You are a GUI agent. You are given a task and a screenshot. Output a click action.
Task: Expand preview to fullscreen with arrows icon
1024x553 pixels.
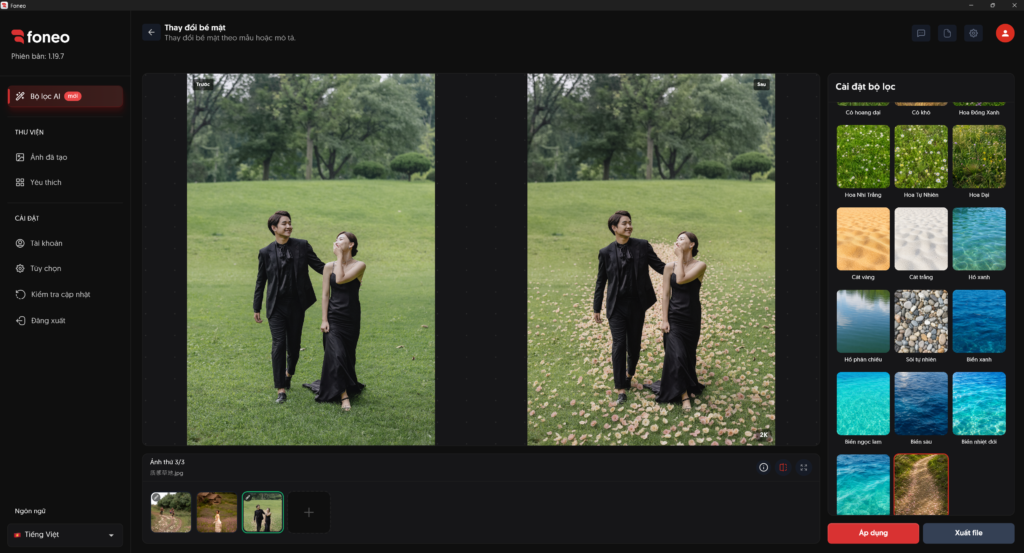point(803,467)
